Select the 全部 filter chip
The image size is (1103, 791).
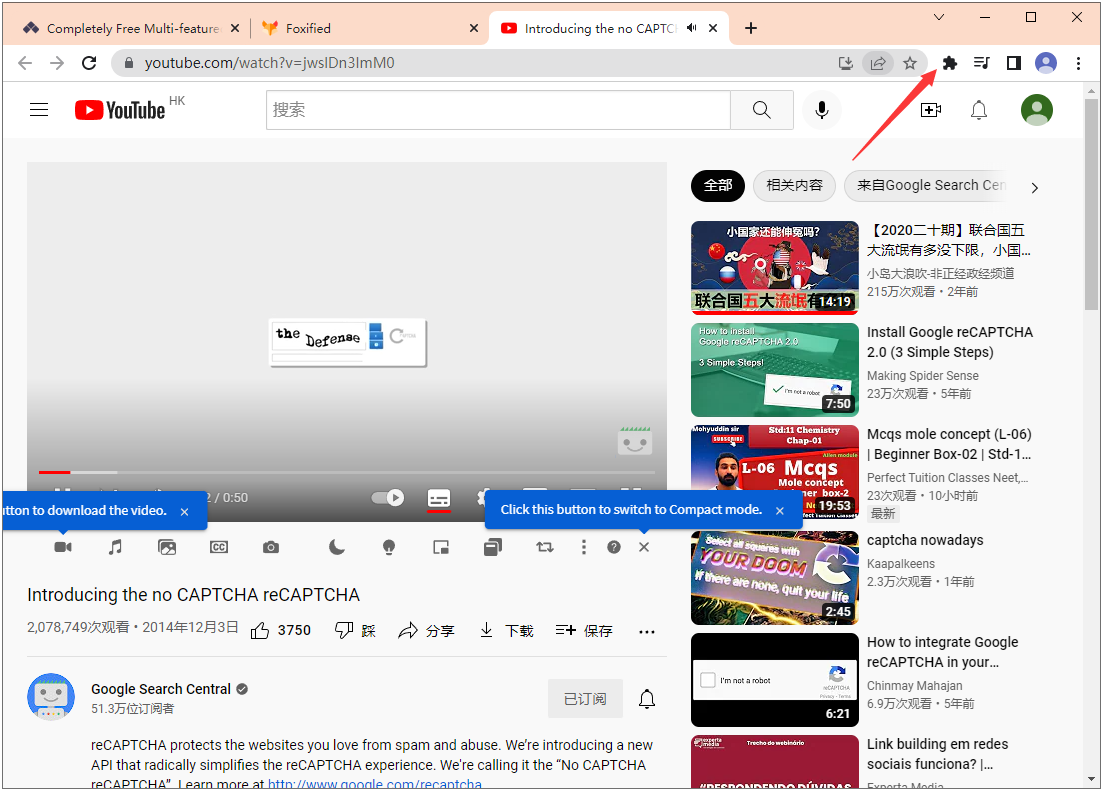pyautogui.click(x=718, y=186)
